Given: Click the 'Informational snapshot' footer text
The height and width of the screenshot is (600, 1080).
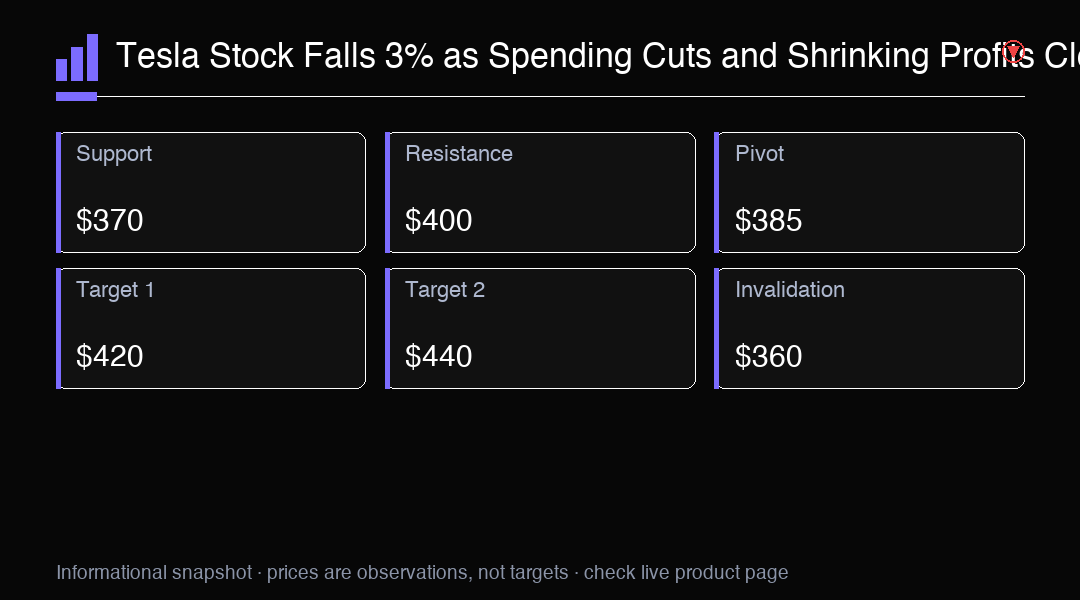Looking at the screenshot, I should [154, 572].
